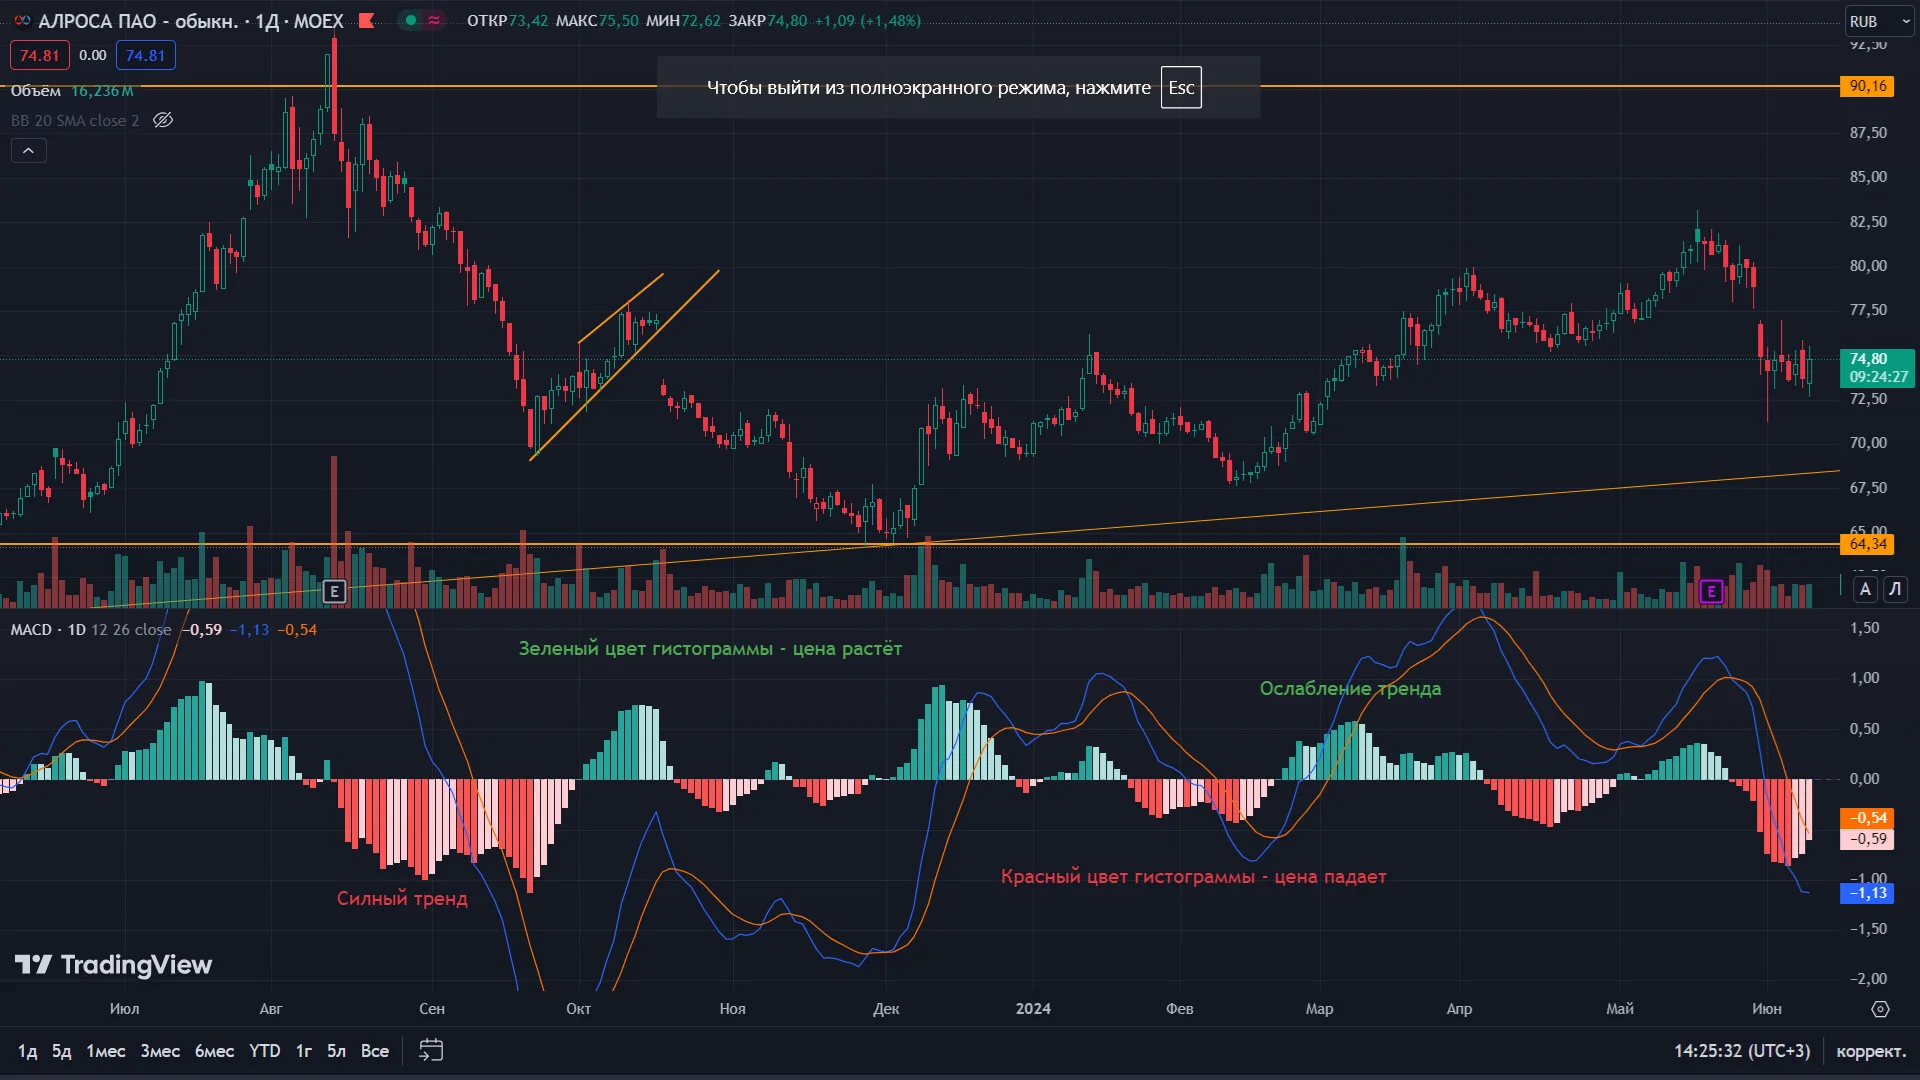Click the Esc key hint in fullscreen notice
The image size is (1920, 1080).
[x=1181, y=88]
